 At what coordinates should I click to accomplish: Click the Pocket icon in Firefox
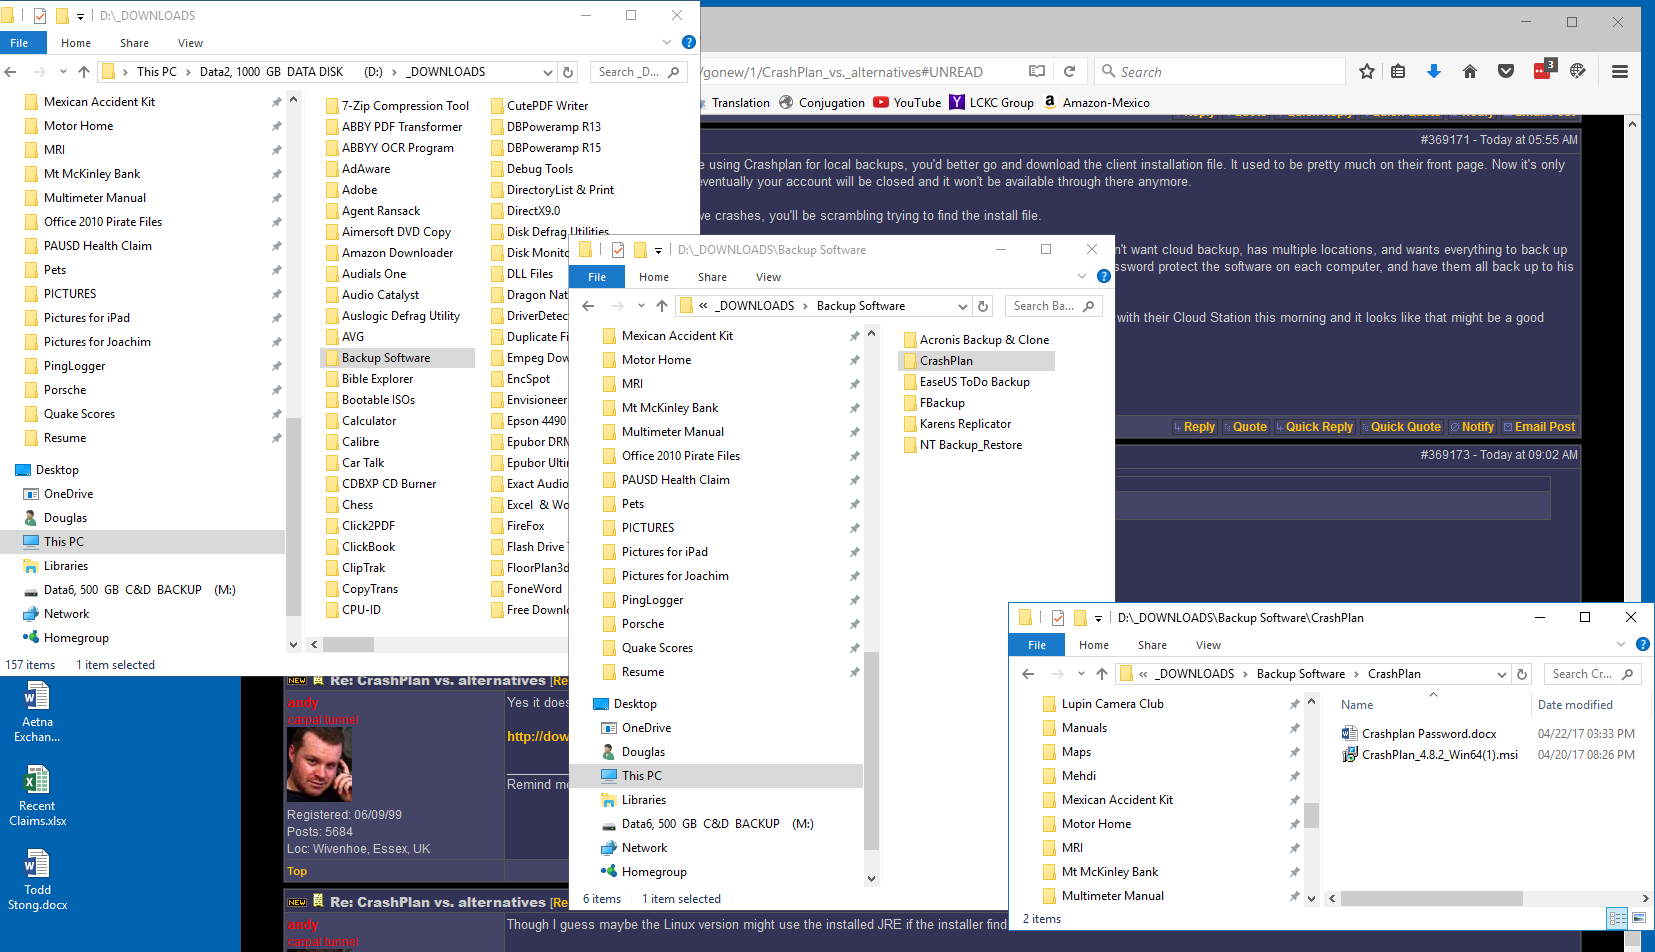1506,71
